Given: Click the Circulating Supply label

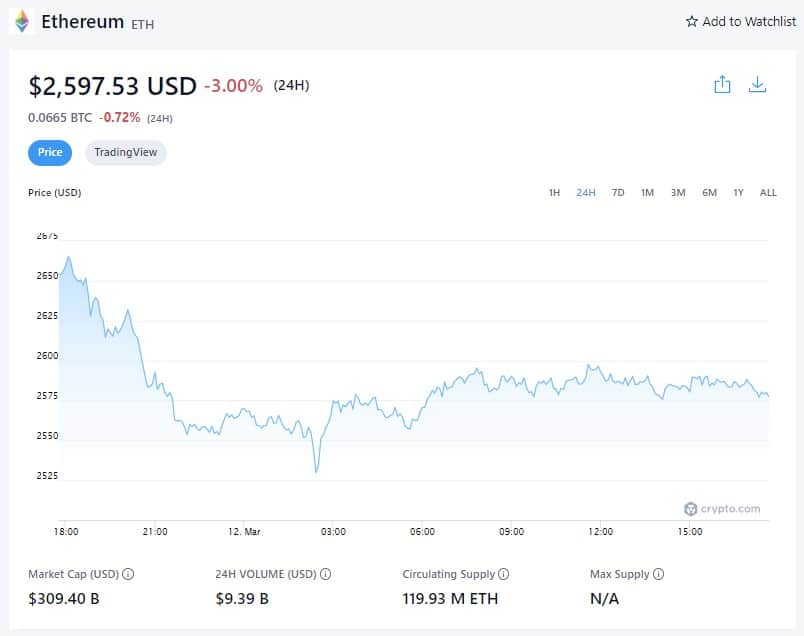Looking at the screenshot, I should point(449,574).
